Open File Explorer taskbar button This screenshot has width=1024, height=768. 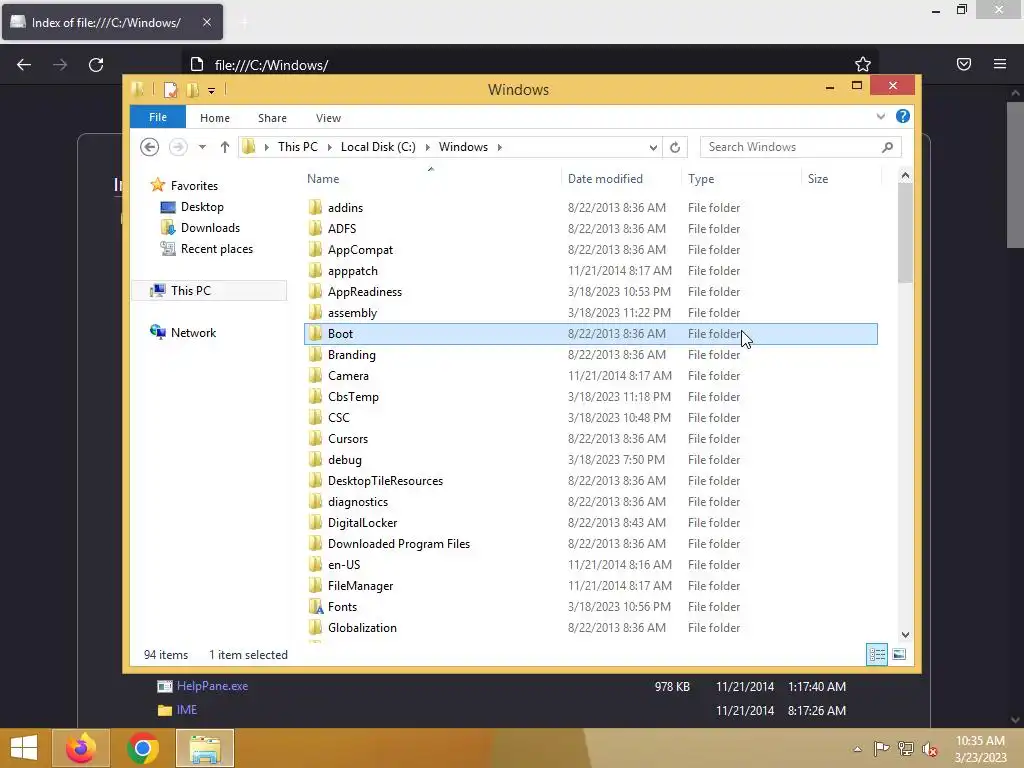[205, 748]
